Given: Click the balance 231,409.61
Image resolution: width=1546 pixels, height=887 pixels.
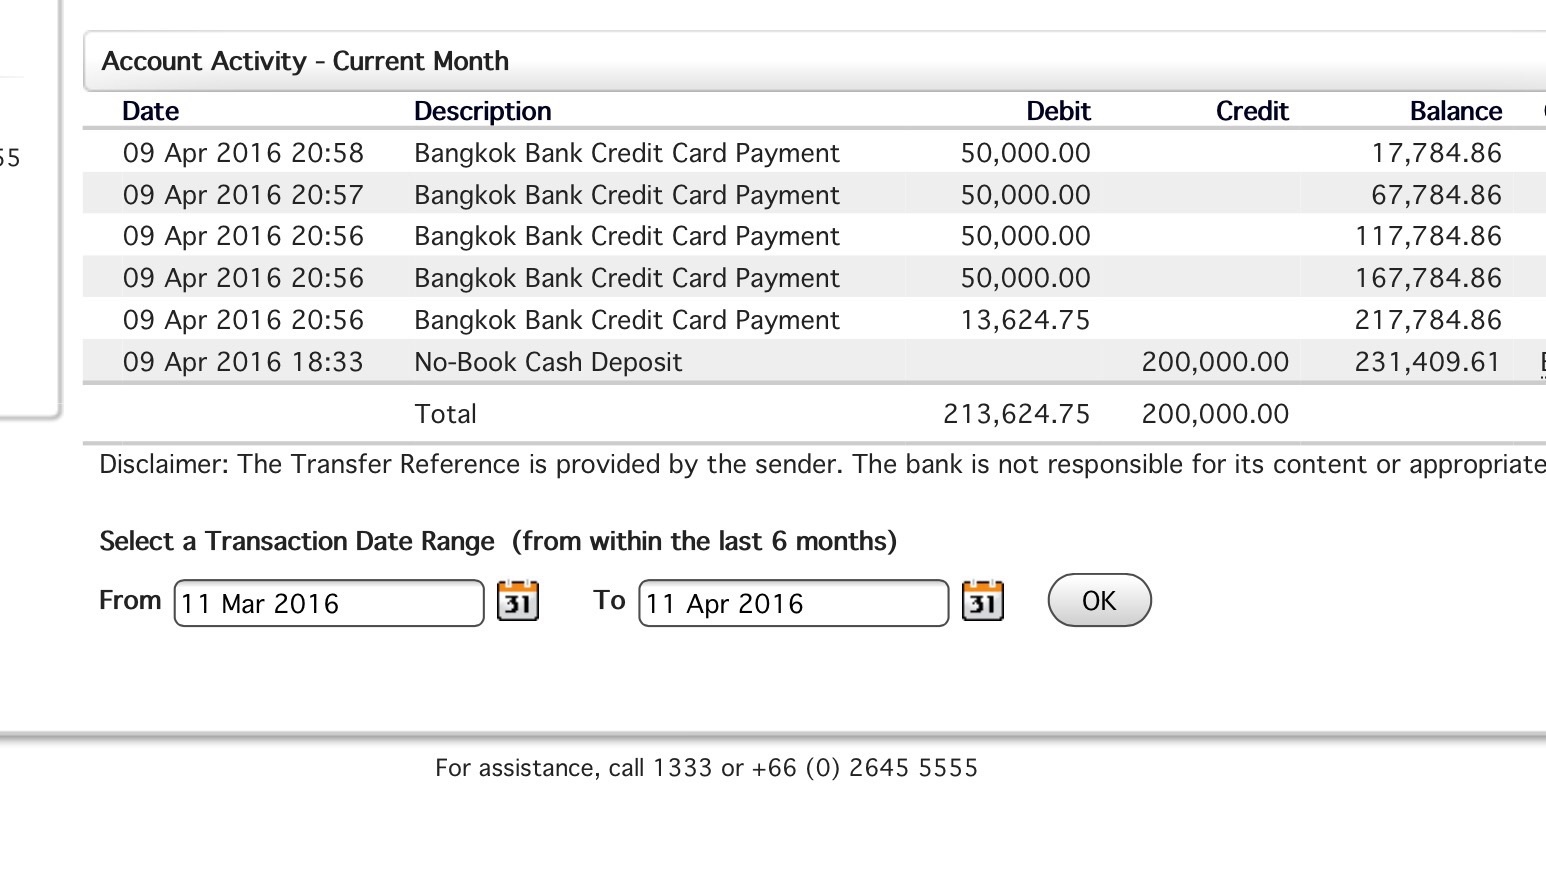Looking at the screenshot, I should [1428, 362].
